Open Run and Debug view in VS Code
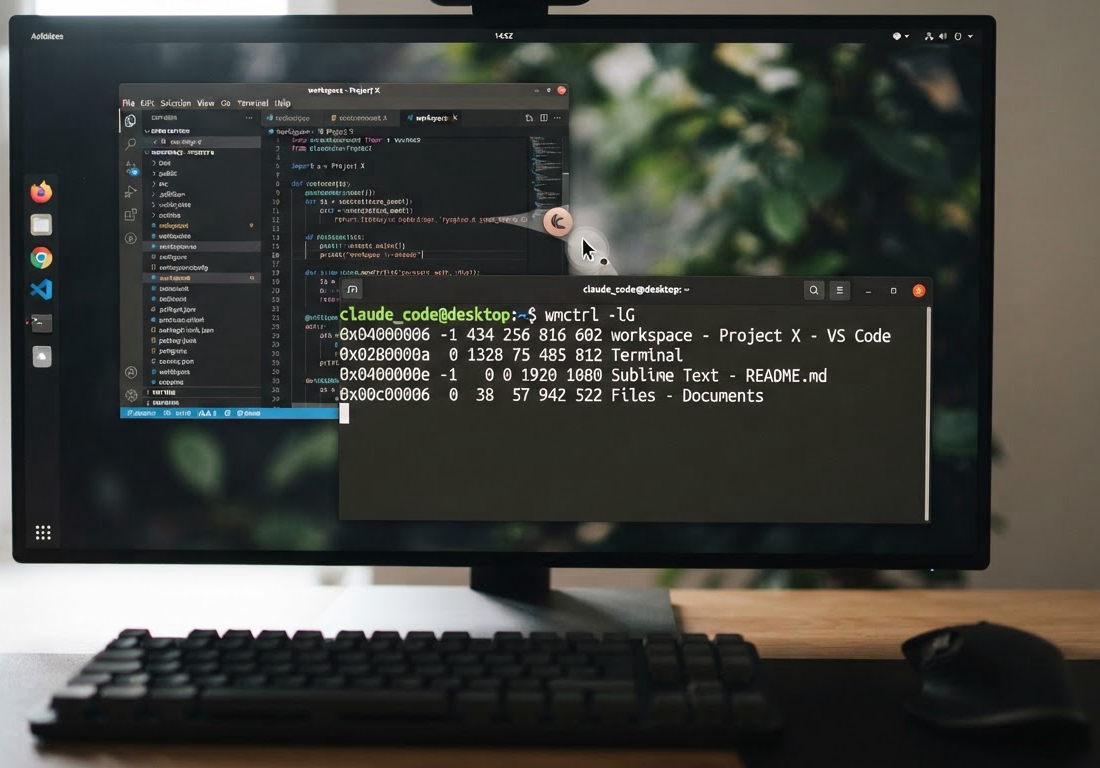1100x768 pixels. (x=130, y=191)
